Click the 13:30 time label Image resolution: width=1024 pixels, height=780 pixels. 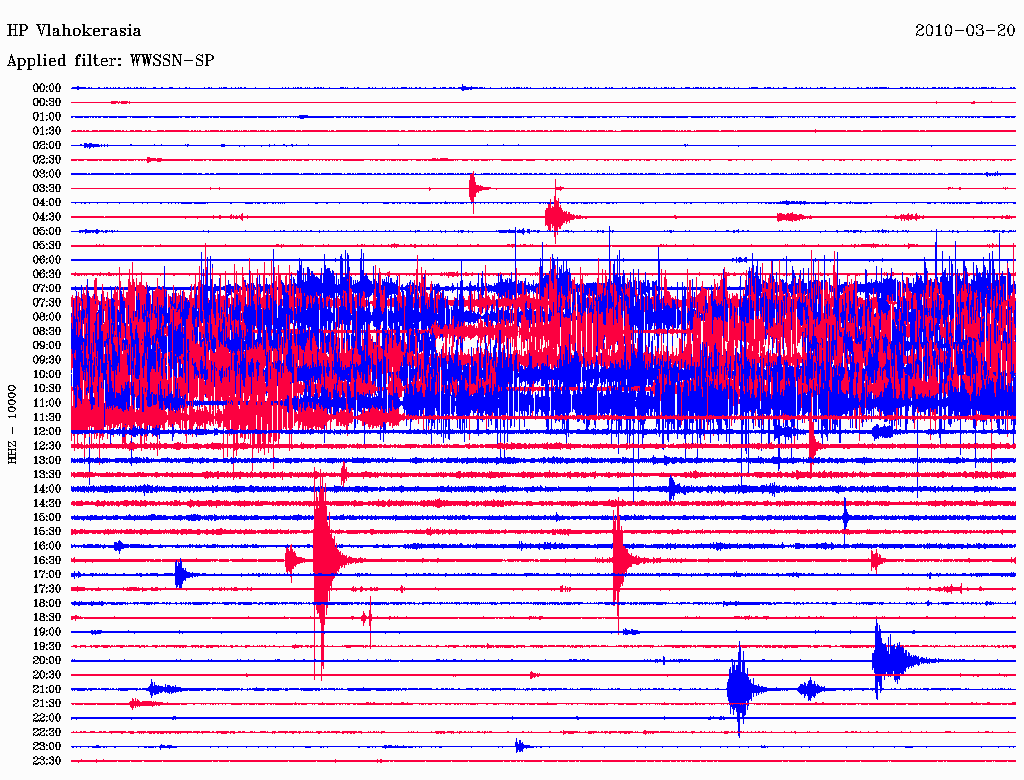coord(47,475)
